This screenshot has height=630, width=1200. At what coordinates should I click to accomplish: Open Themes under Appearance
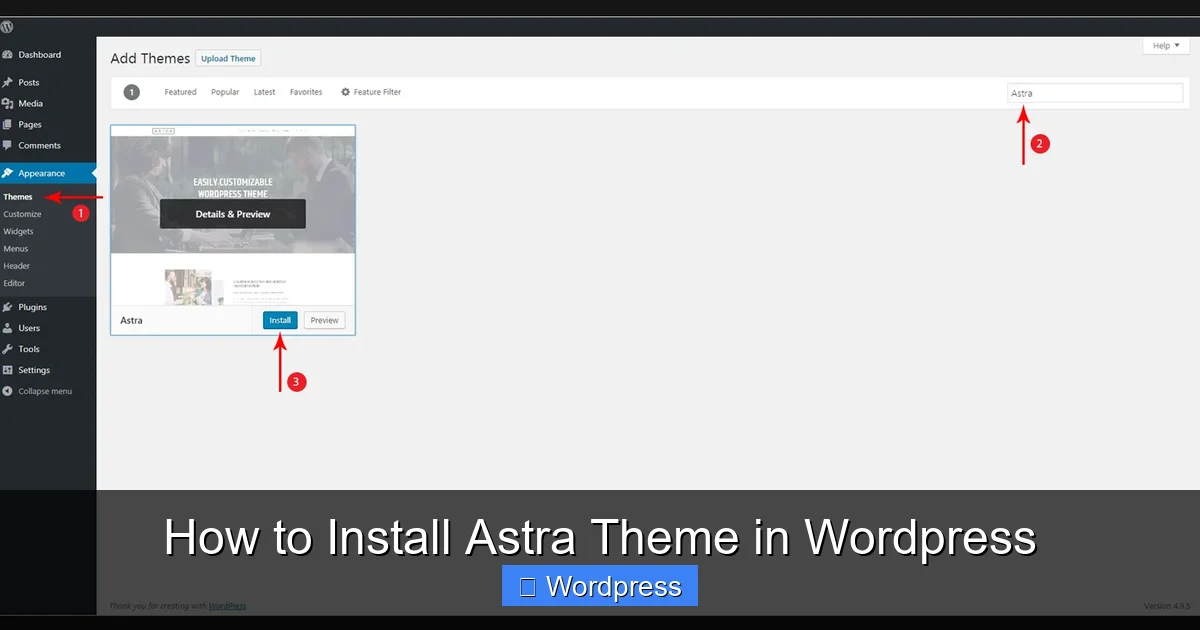[x=18, y=197]
